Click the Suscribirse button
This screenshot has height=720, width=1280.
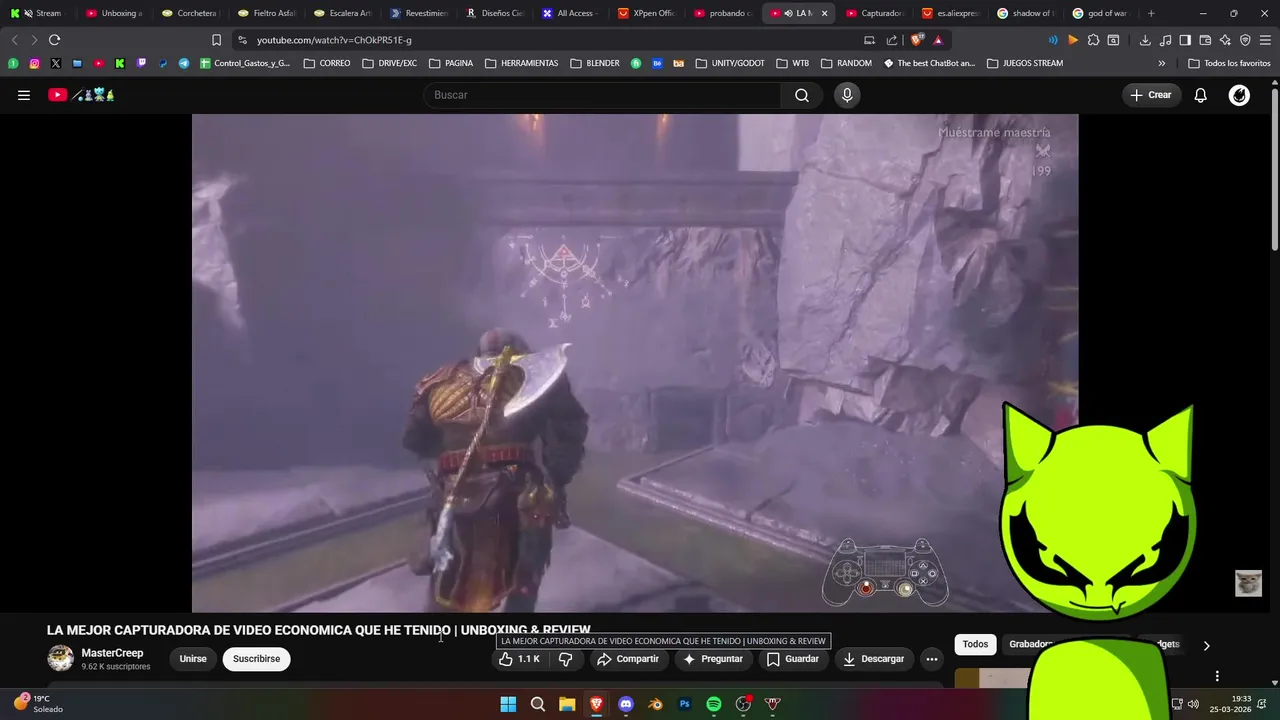point(256,659)
